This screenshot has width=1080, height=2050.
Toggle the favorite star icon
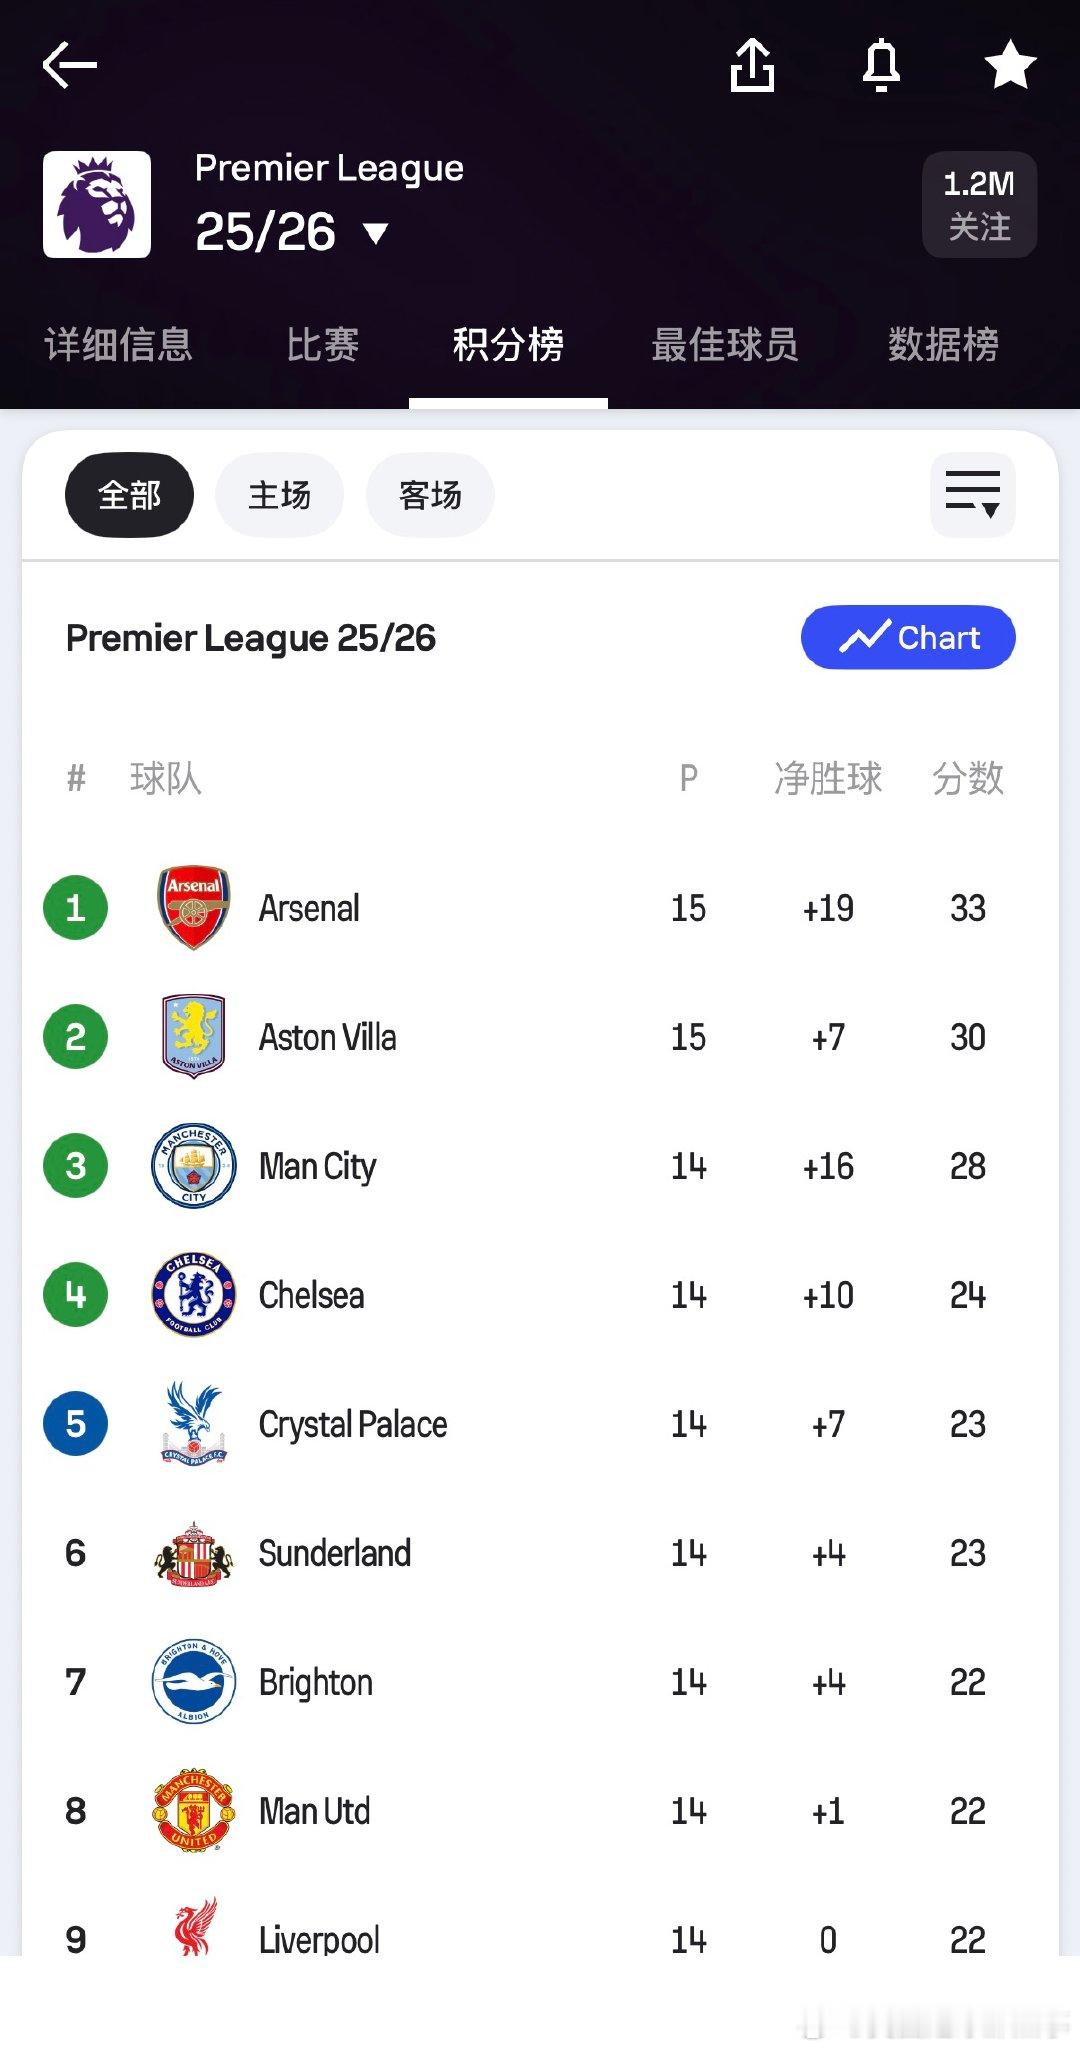1010,66
